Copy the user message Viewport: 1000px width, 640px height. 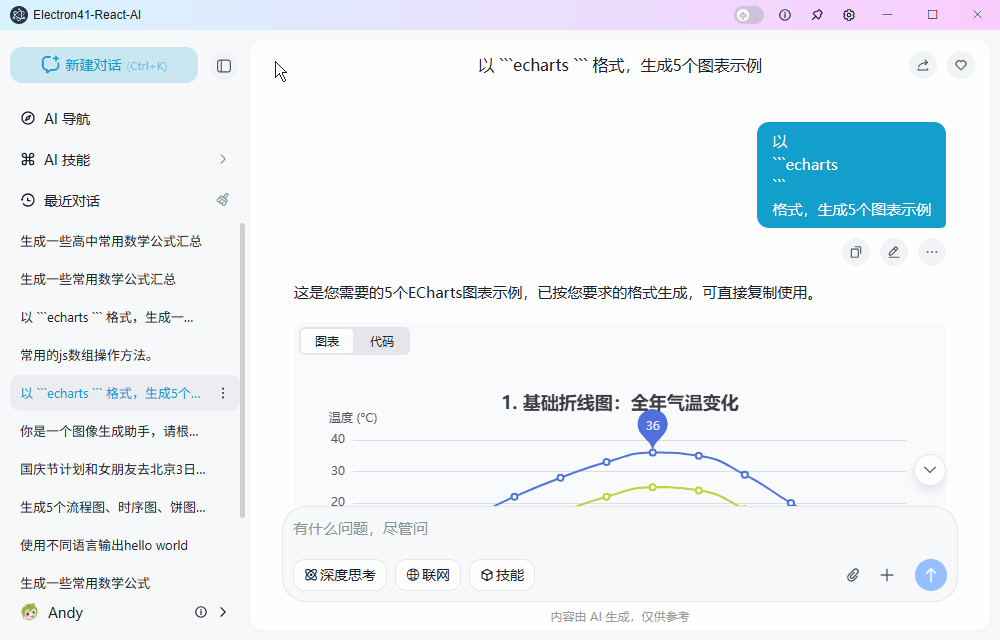click(x=856, y=252)
